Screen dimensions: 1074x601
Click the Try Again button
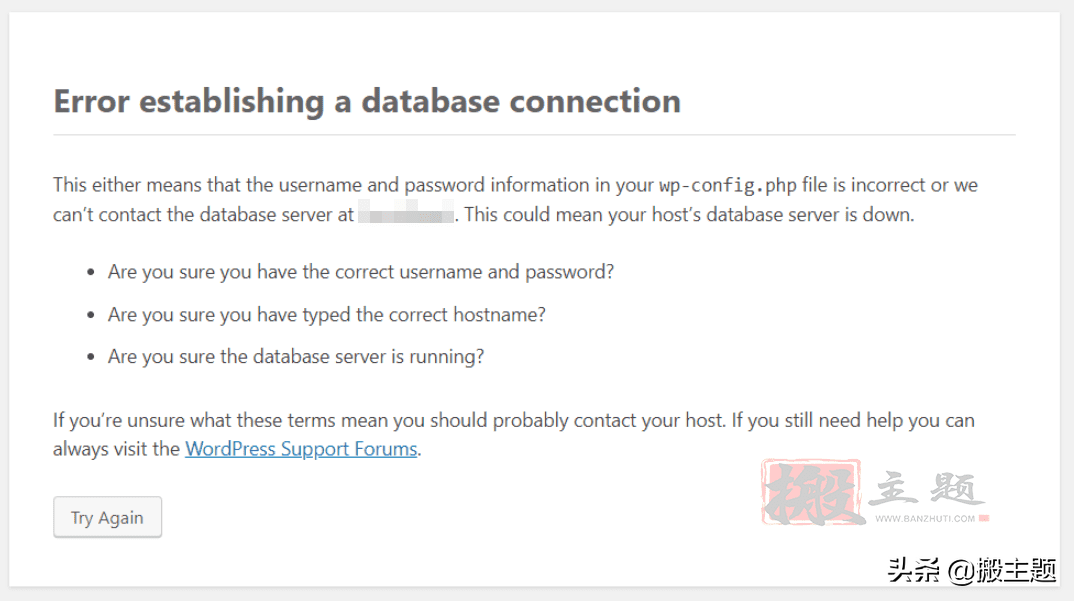coord(108,517)
